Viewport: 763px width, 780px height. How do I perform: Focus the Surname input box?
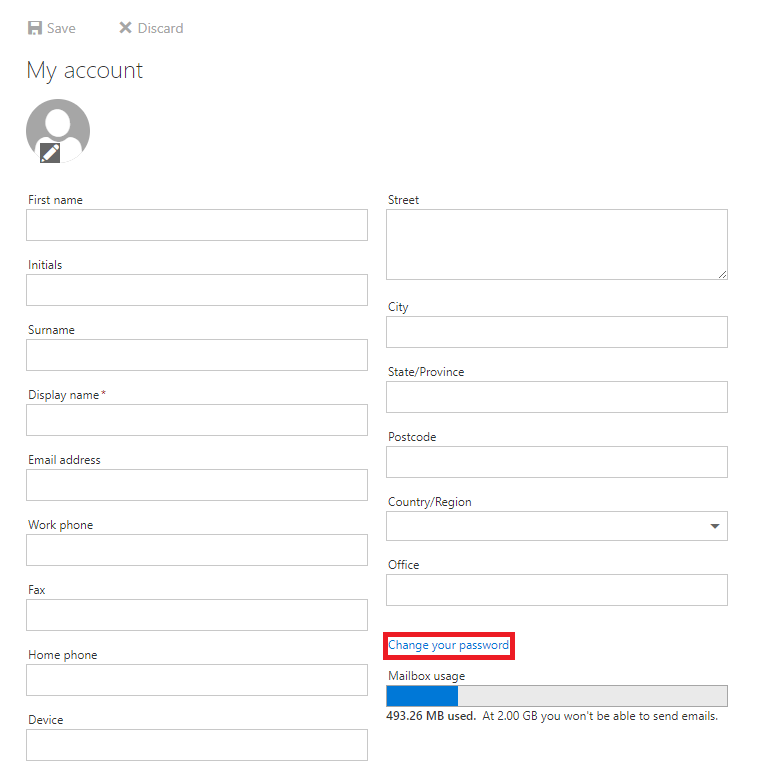pos(197,355)
